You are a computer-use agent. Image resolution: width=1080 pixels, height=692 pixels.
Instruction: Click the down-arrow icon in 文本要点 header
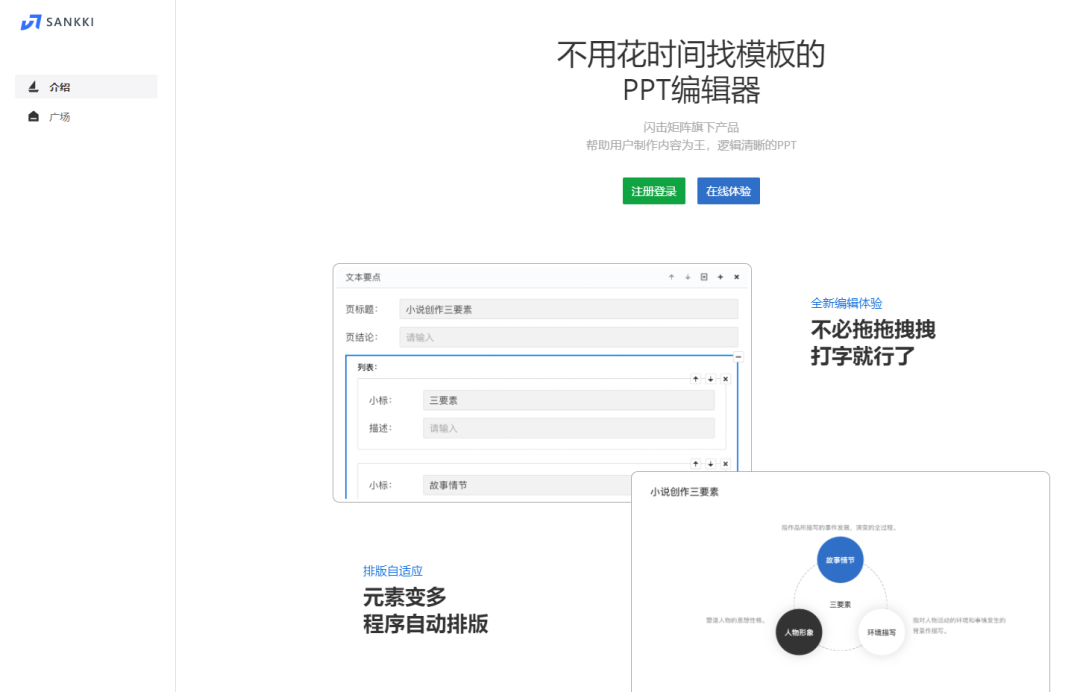[x=686, y=277]
